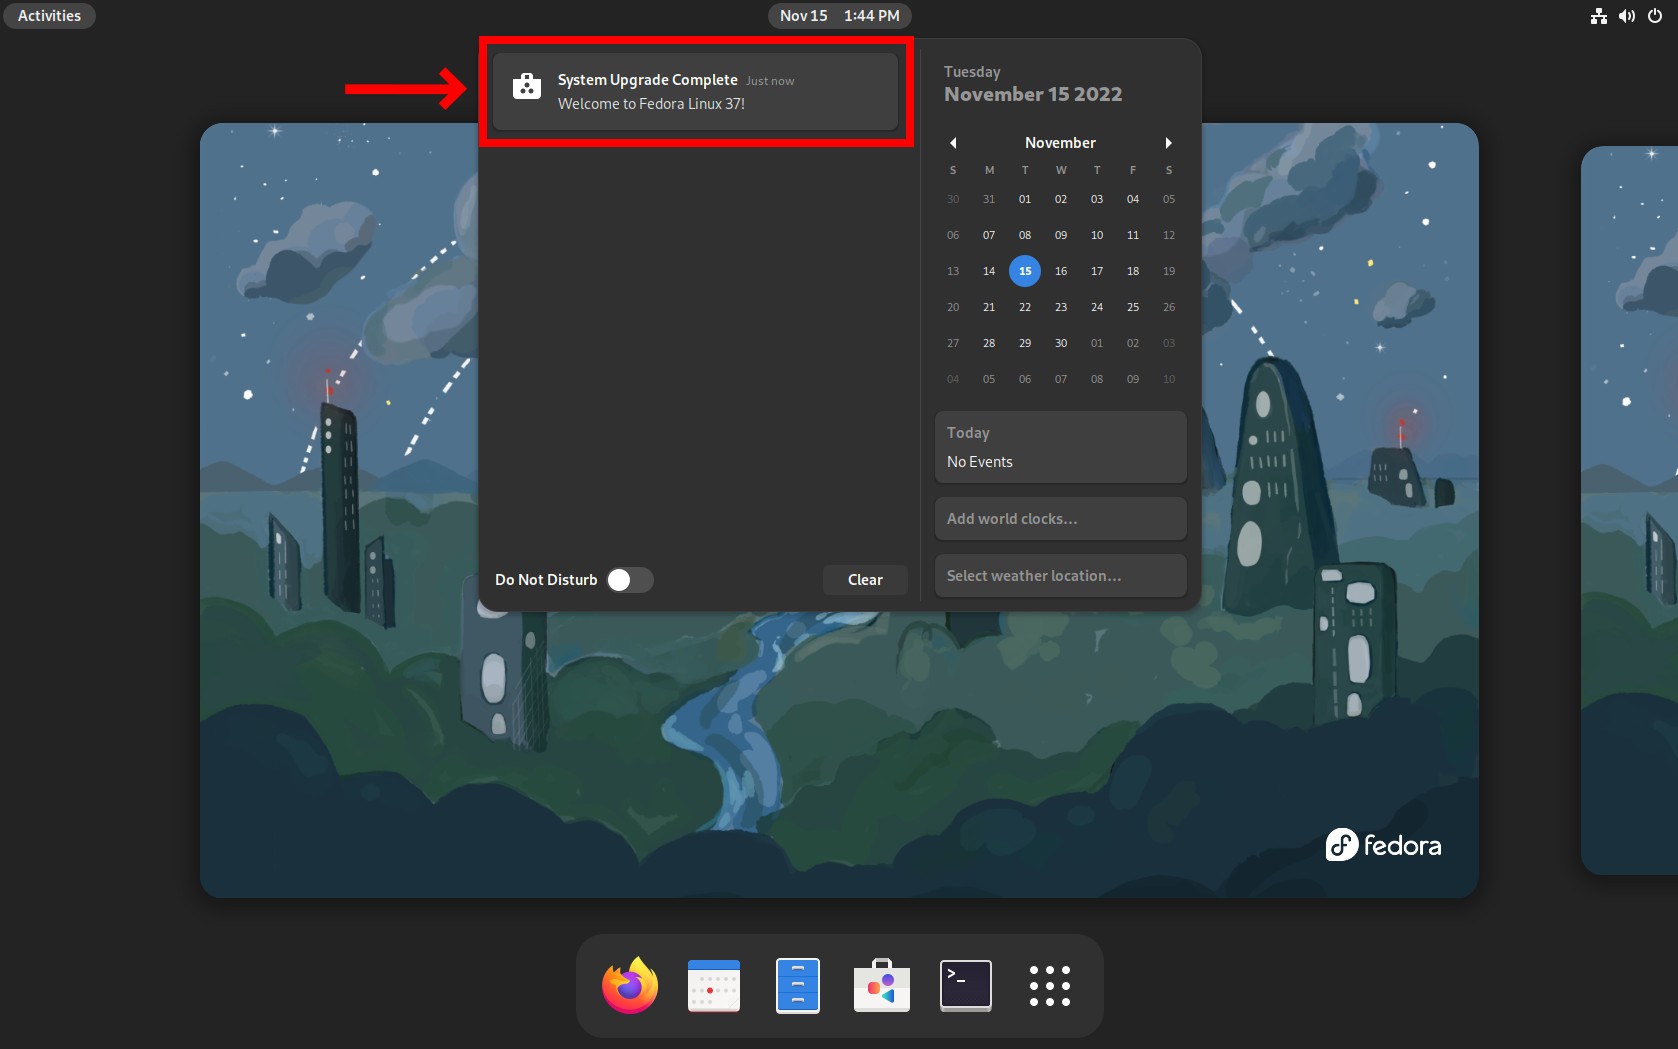Select calendar day 29
Viewport: 1678px width, 1049px height.
point(1025,343)
